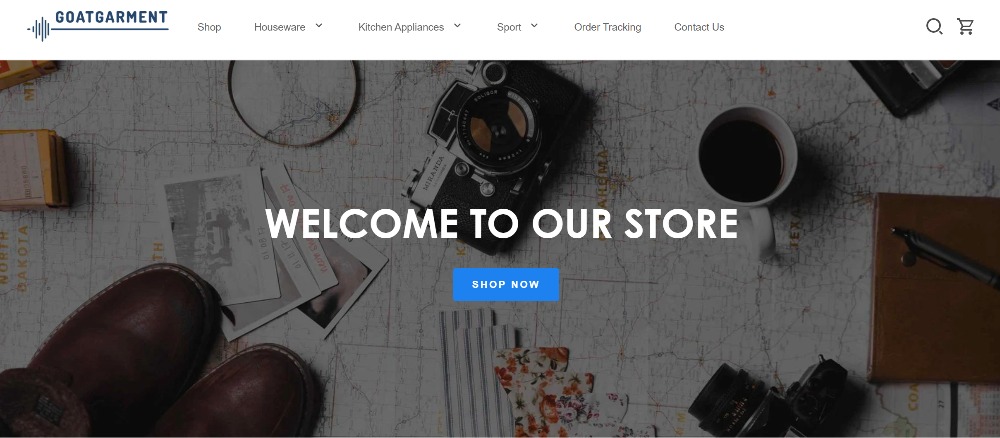Open the shopping cart icon
1000x438 pixels.
(x=965, y=27)
